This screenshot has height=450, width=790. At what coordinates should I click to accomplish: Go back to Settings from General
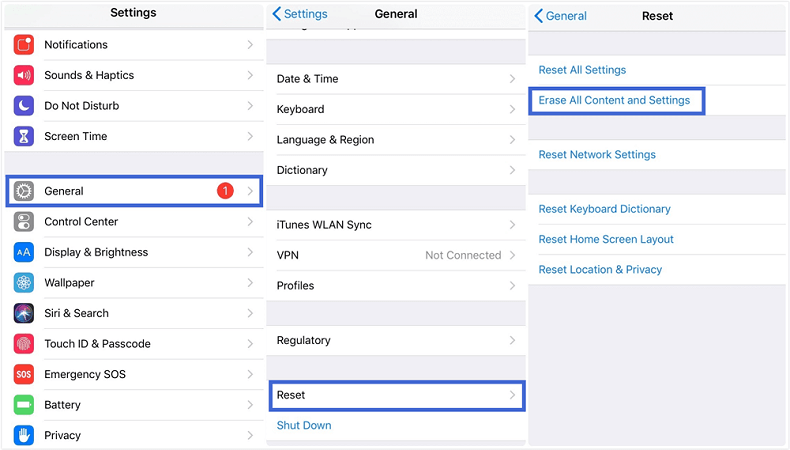(x=301, y=14)
